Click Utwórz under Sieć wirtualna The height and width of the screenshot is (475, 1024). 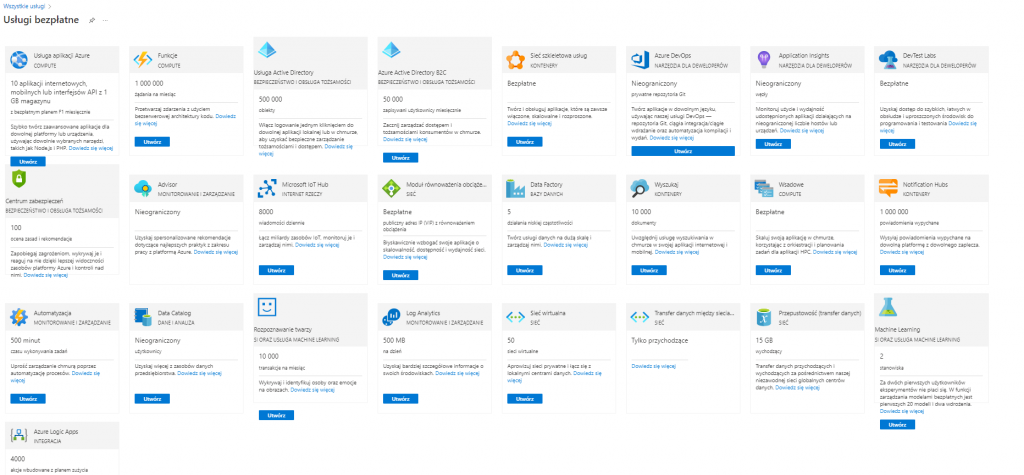coord(525,399)
